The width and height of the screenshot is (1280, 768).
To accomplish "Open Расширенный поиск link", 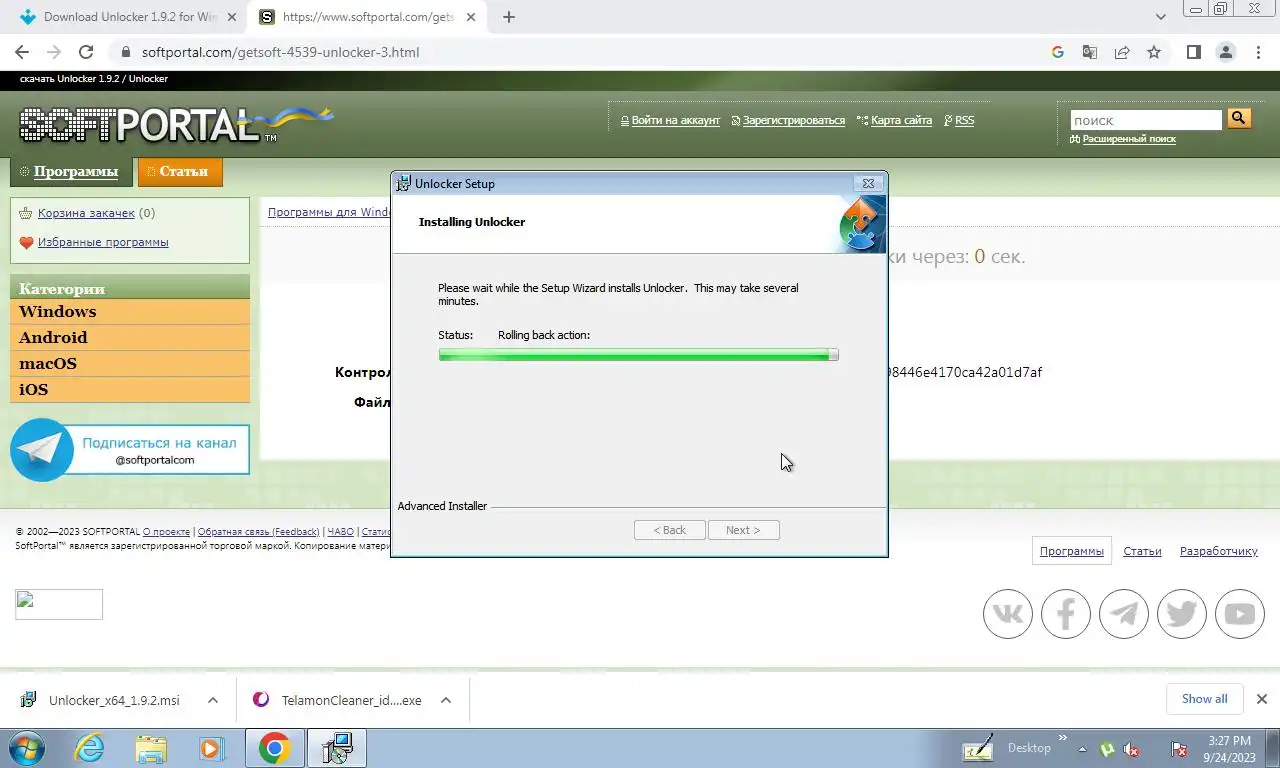I will pos(1129,139).
